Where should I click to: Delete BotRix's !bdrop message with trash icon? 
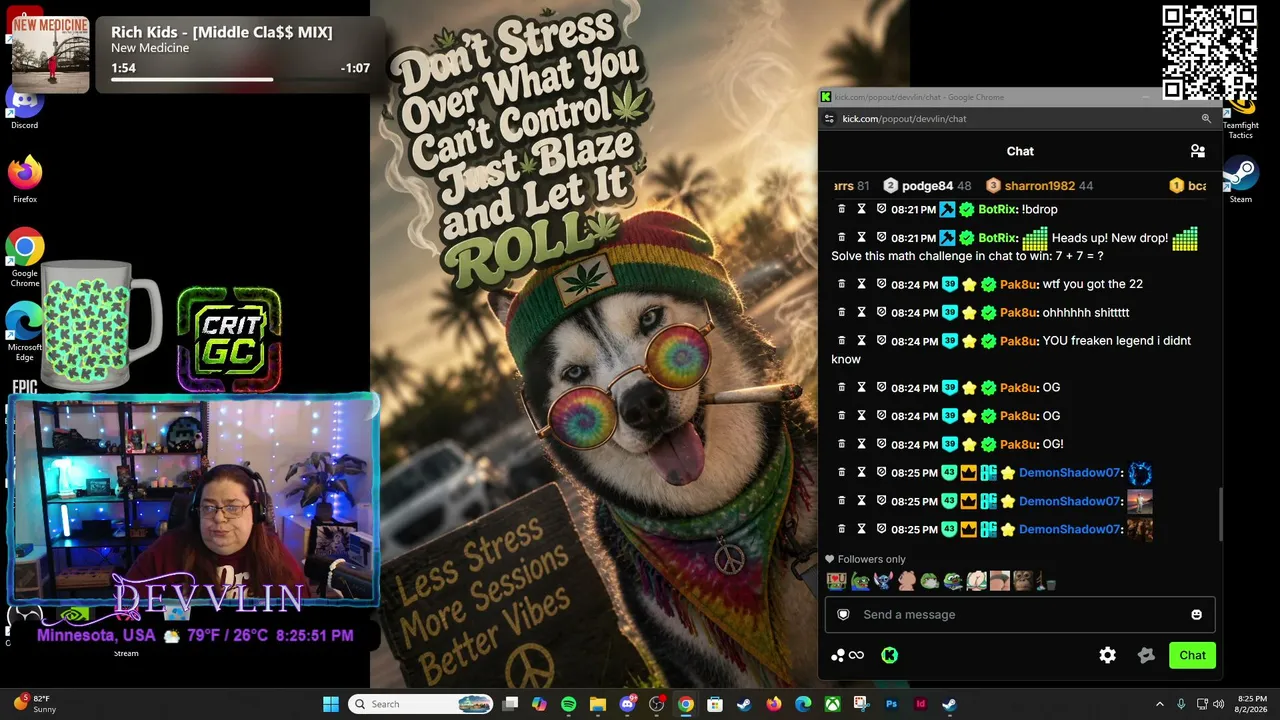tap(841, 209)
